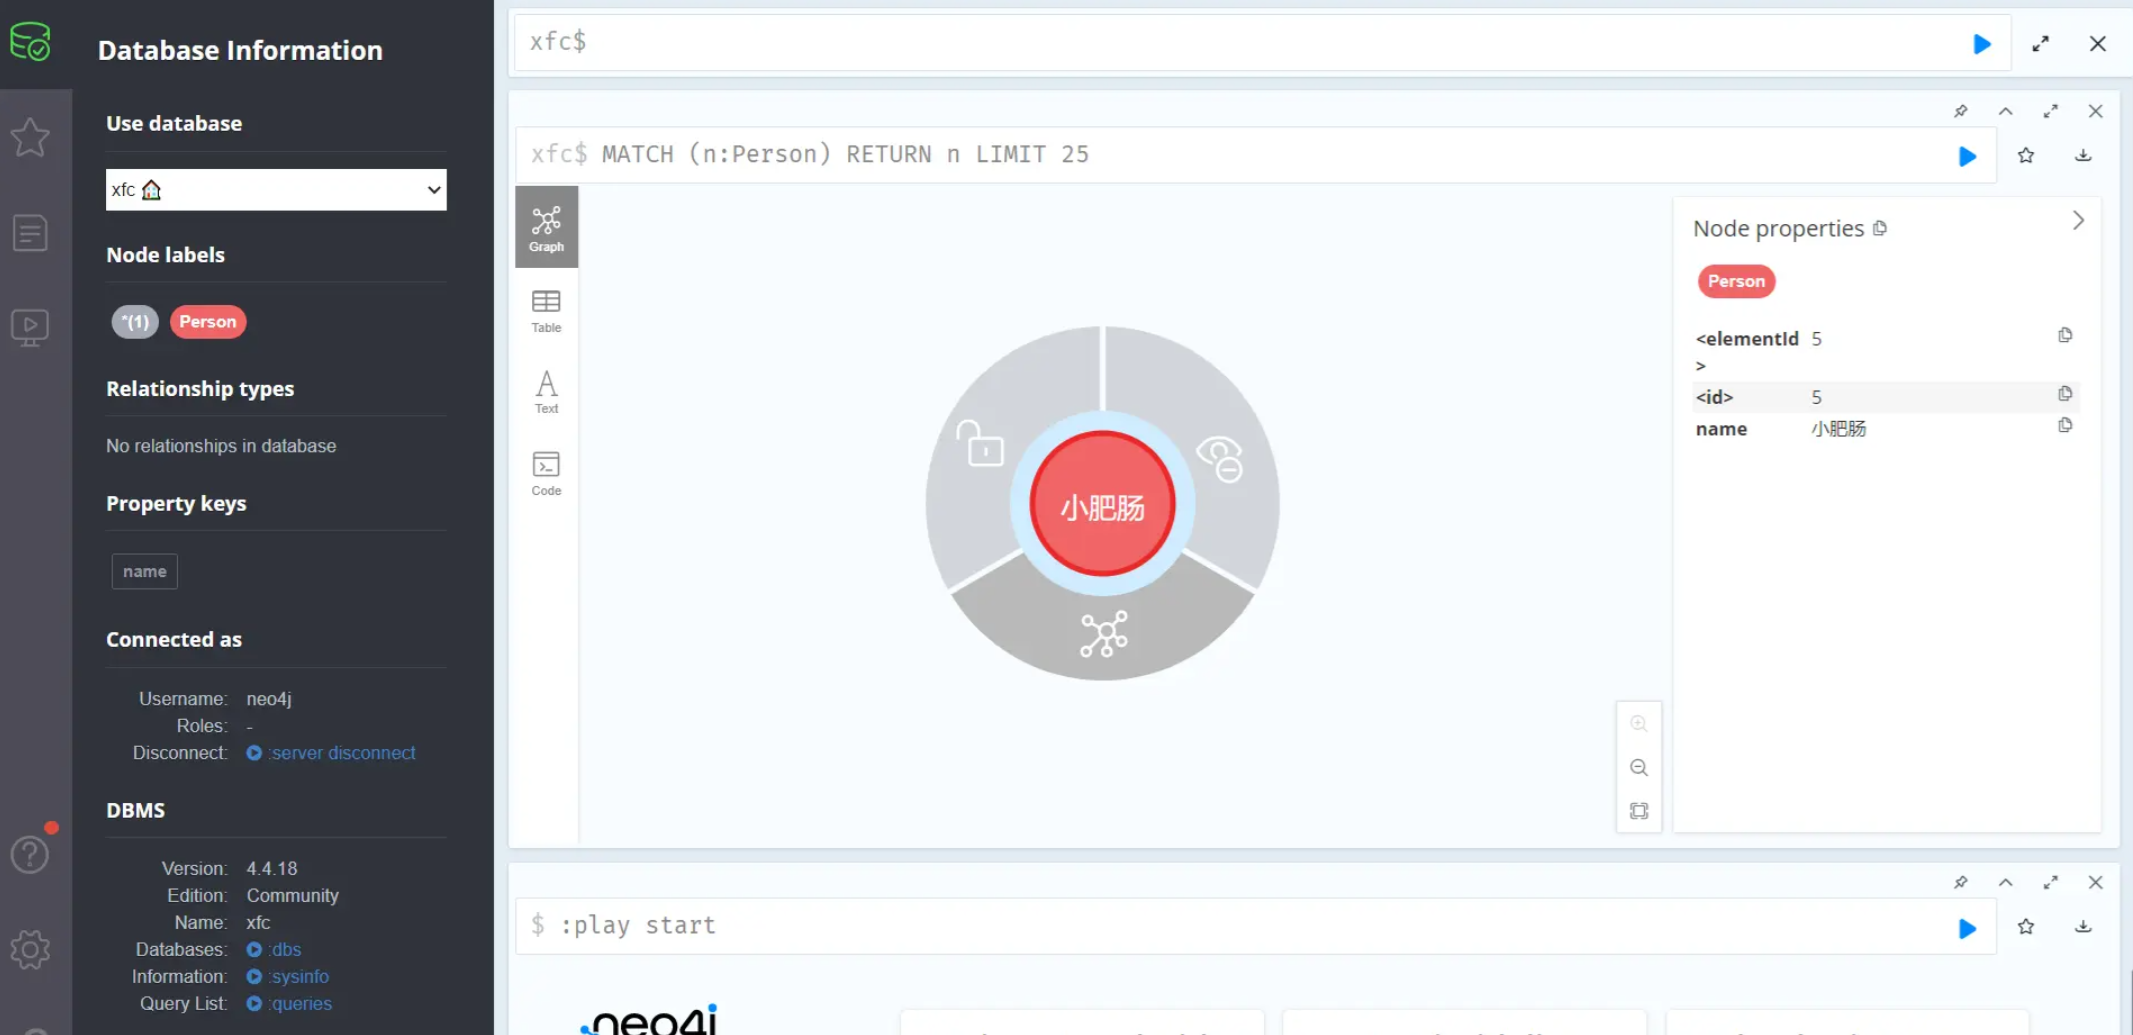The image size is (2133, 1035).
Task: Open the Use database dropdown
Action: point(276,190)
